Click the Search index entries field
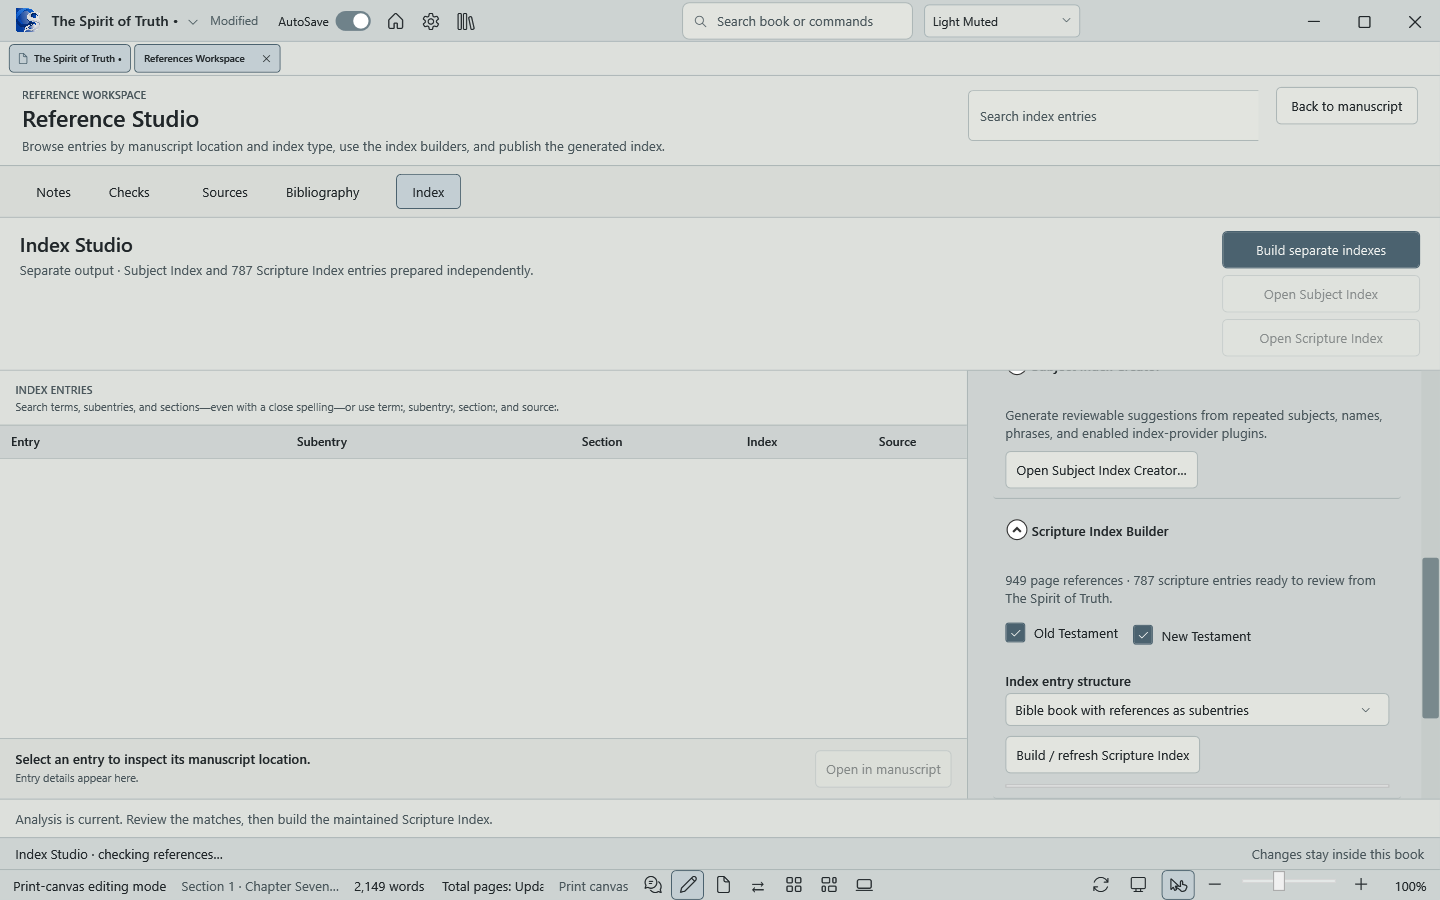 [x=1113, y=116]
